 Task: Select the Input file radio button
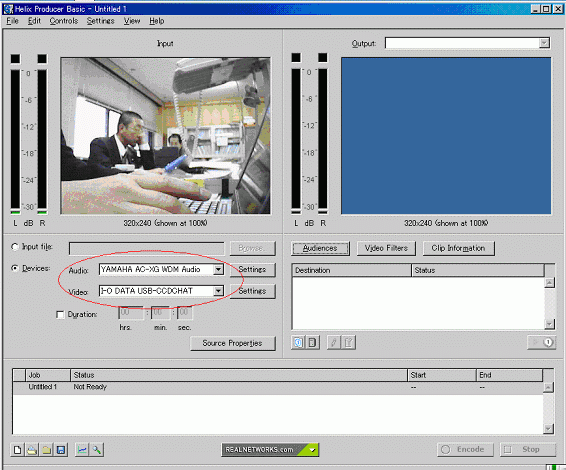pyautogui.click(x=15, y=247)
